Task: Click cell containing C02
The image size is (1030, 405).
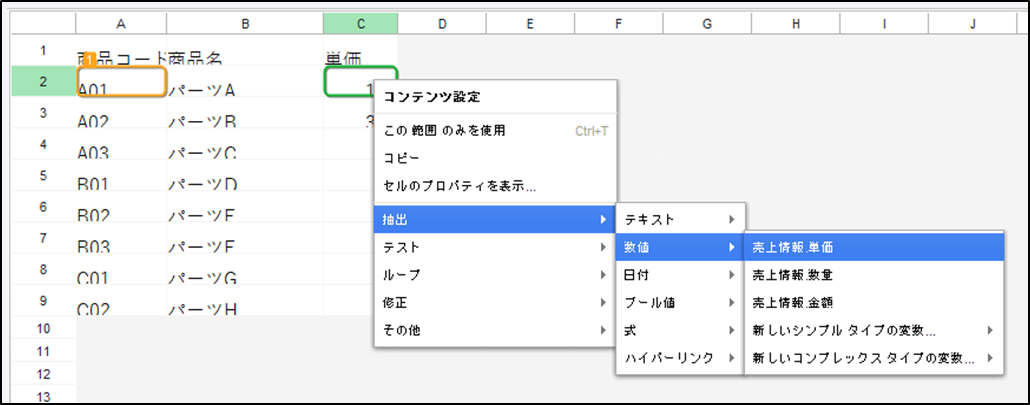Action: click(x=121, y=301)
